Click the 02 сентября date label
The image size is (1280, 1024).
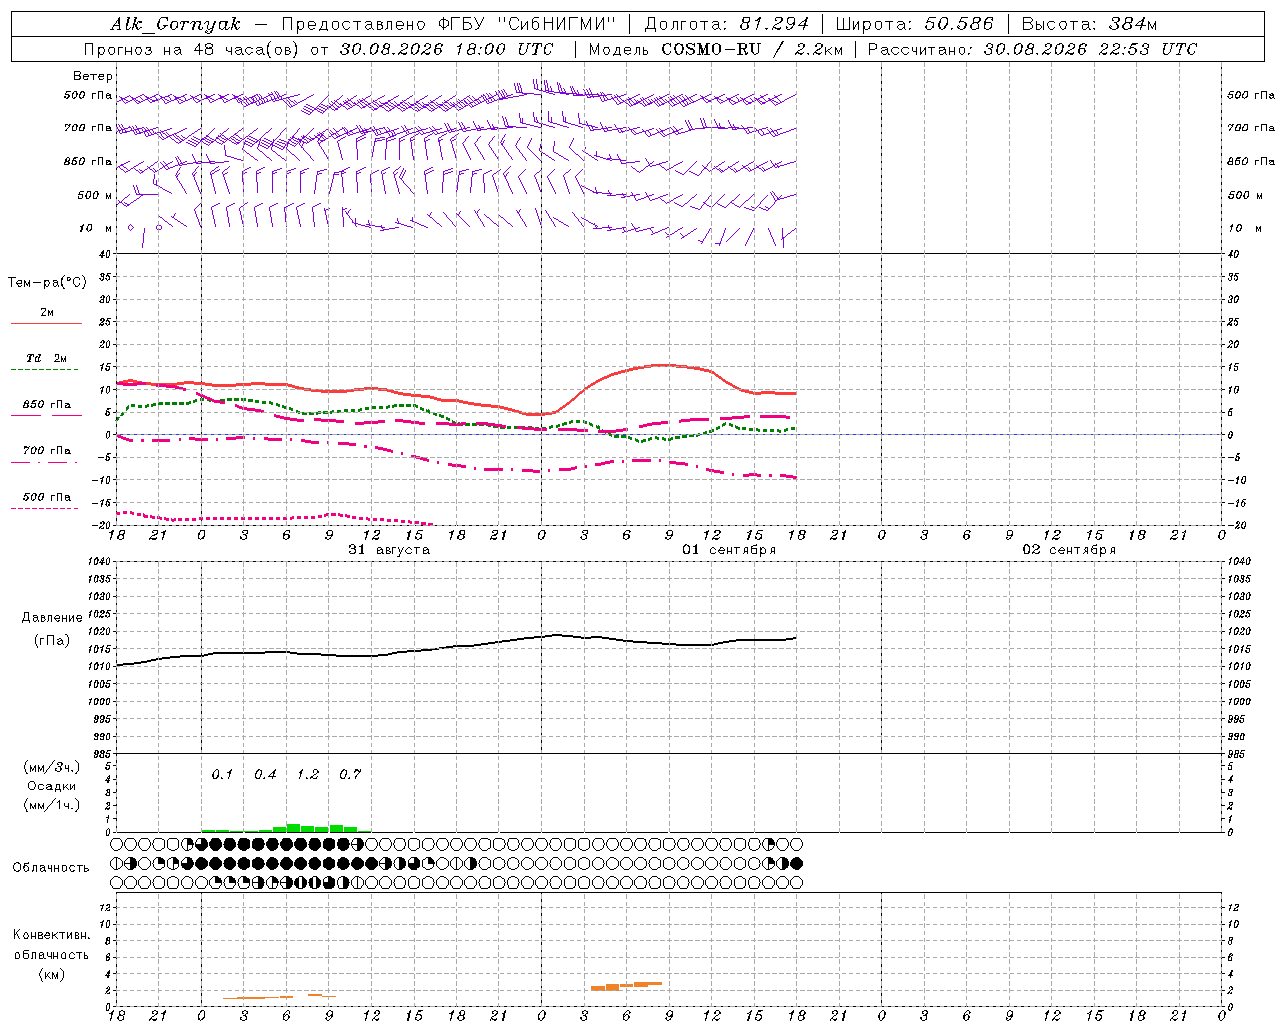(x=1069, y=550)
